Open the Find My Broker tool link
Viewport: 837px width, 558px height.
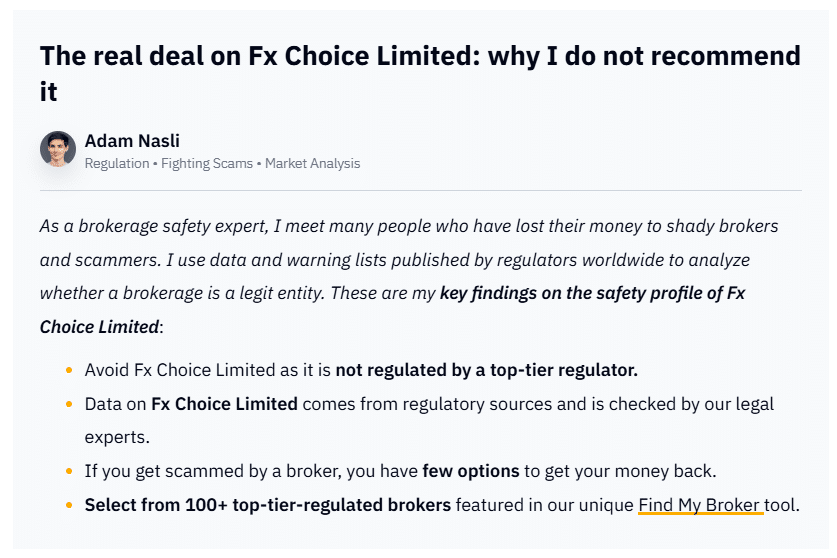pos(700,505)
